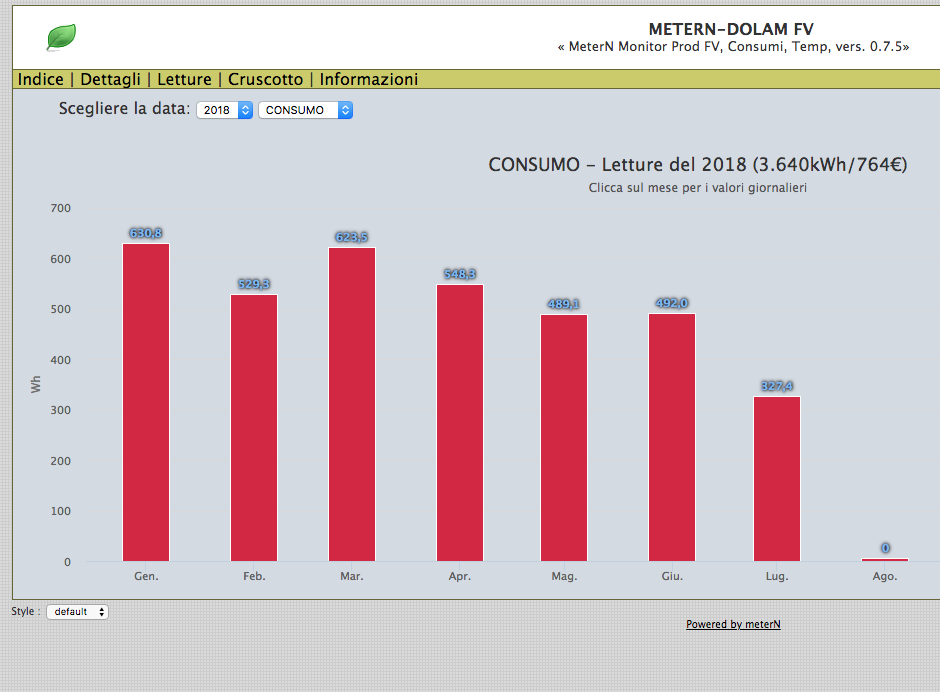Click the green leaf logo icon
Viewport: 940px width, 692px height.
(x=61, y=37)
